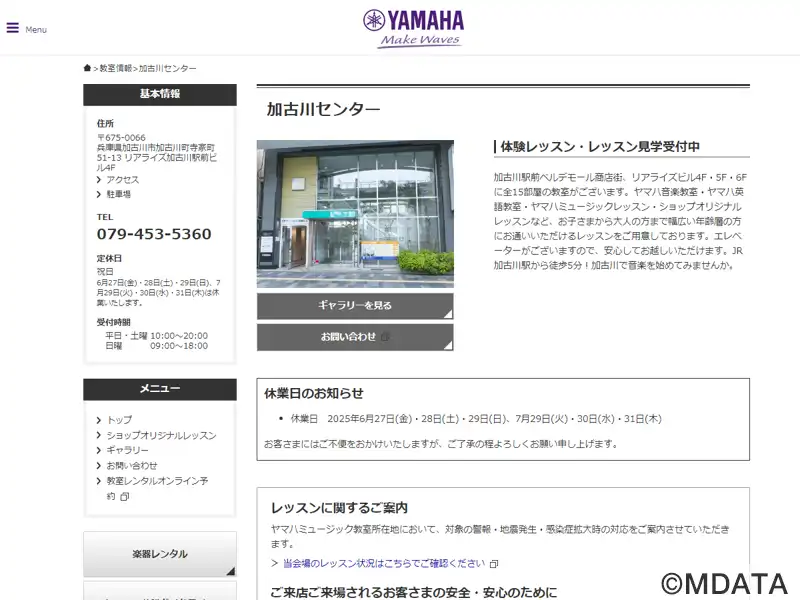Click the 楽器レンタル button

pyautogui.click(x=160, y=554)
